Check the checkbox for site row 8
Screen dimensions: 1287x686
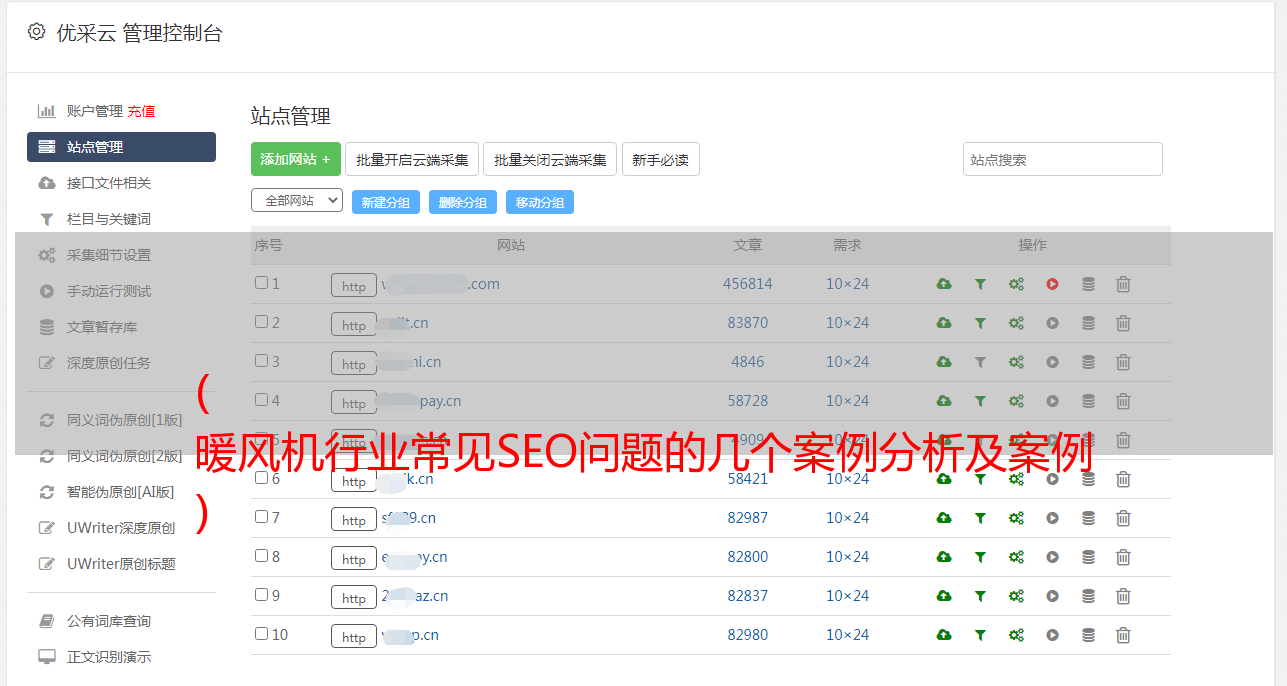pos(261,556)
